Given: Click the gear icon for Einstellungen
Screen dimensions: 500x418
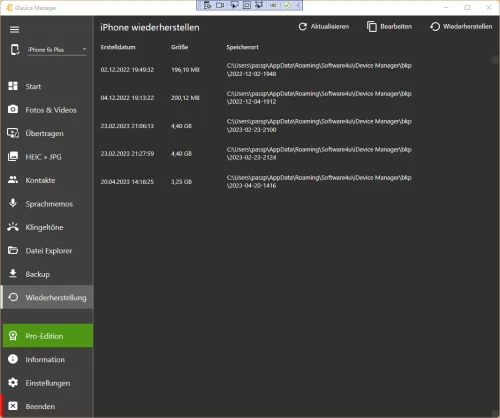Looking at the screenshot, I should coord(13,383).
